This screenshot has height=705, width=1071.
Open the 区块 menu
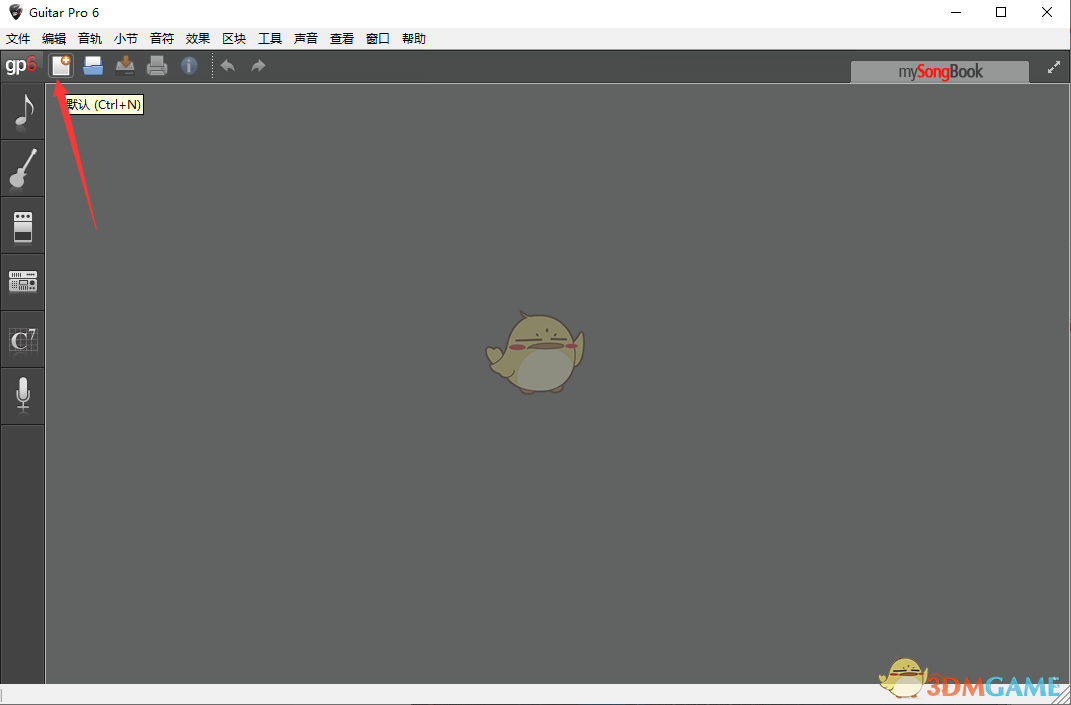coord(234,39)
